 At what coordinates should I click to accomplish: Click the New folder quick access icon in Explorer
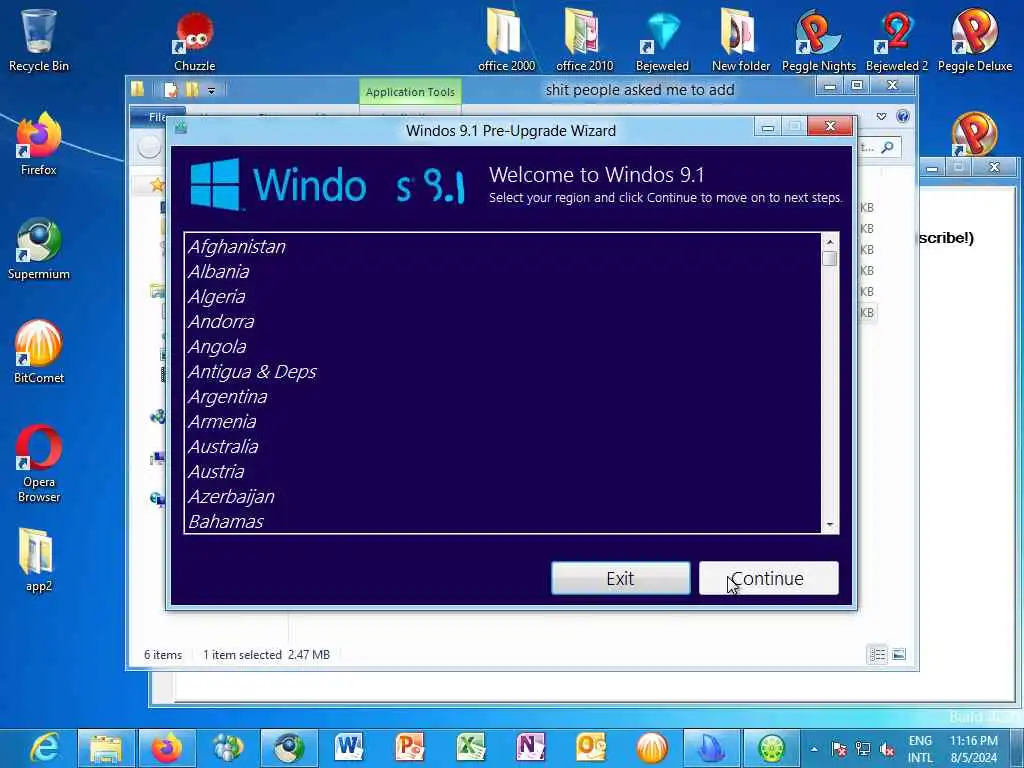pos(191,89)
